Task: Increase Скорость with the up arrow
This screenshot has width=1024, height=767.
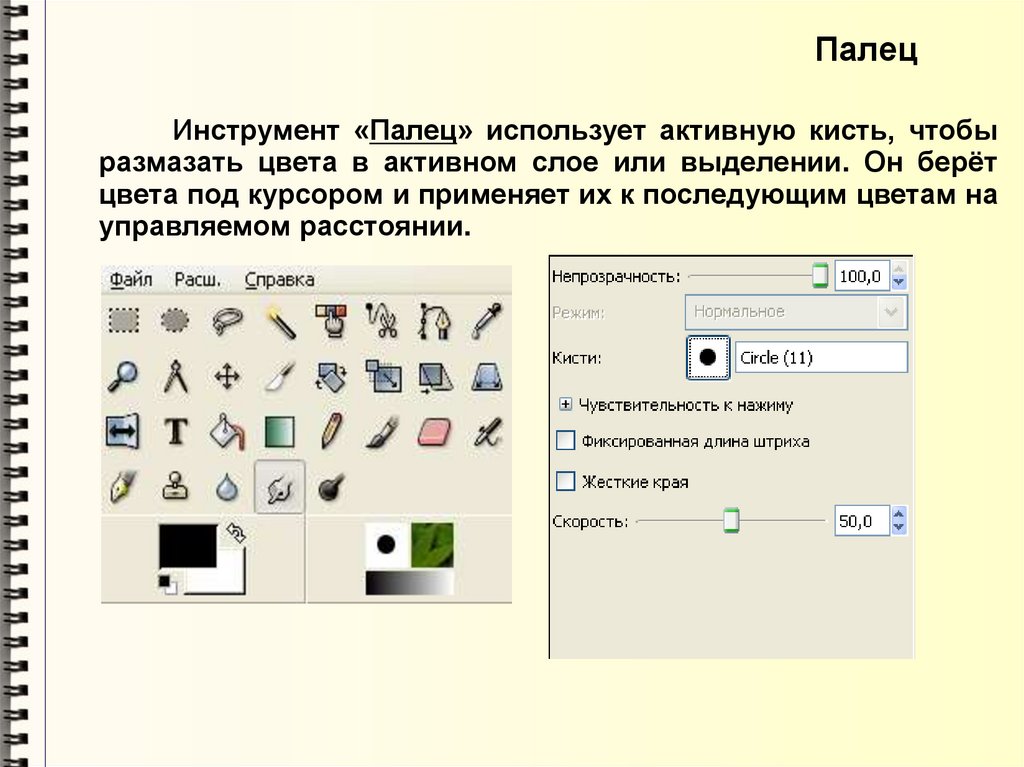Action: click(899, 514)
